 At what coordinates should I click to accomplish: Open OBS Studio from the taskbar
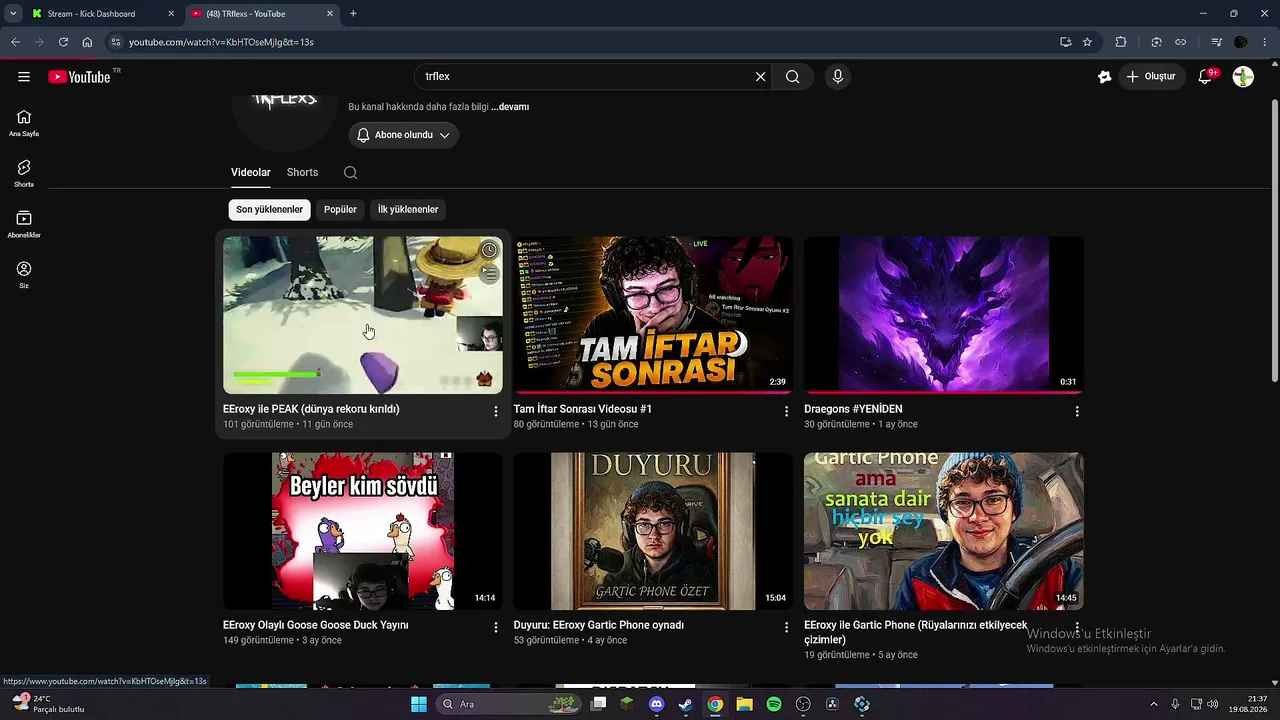(803, 704)
